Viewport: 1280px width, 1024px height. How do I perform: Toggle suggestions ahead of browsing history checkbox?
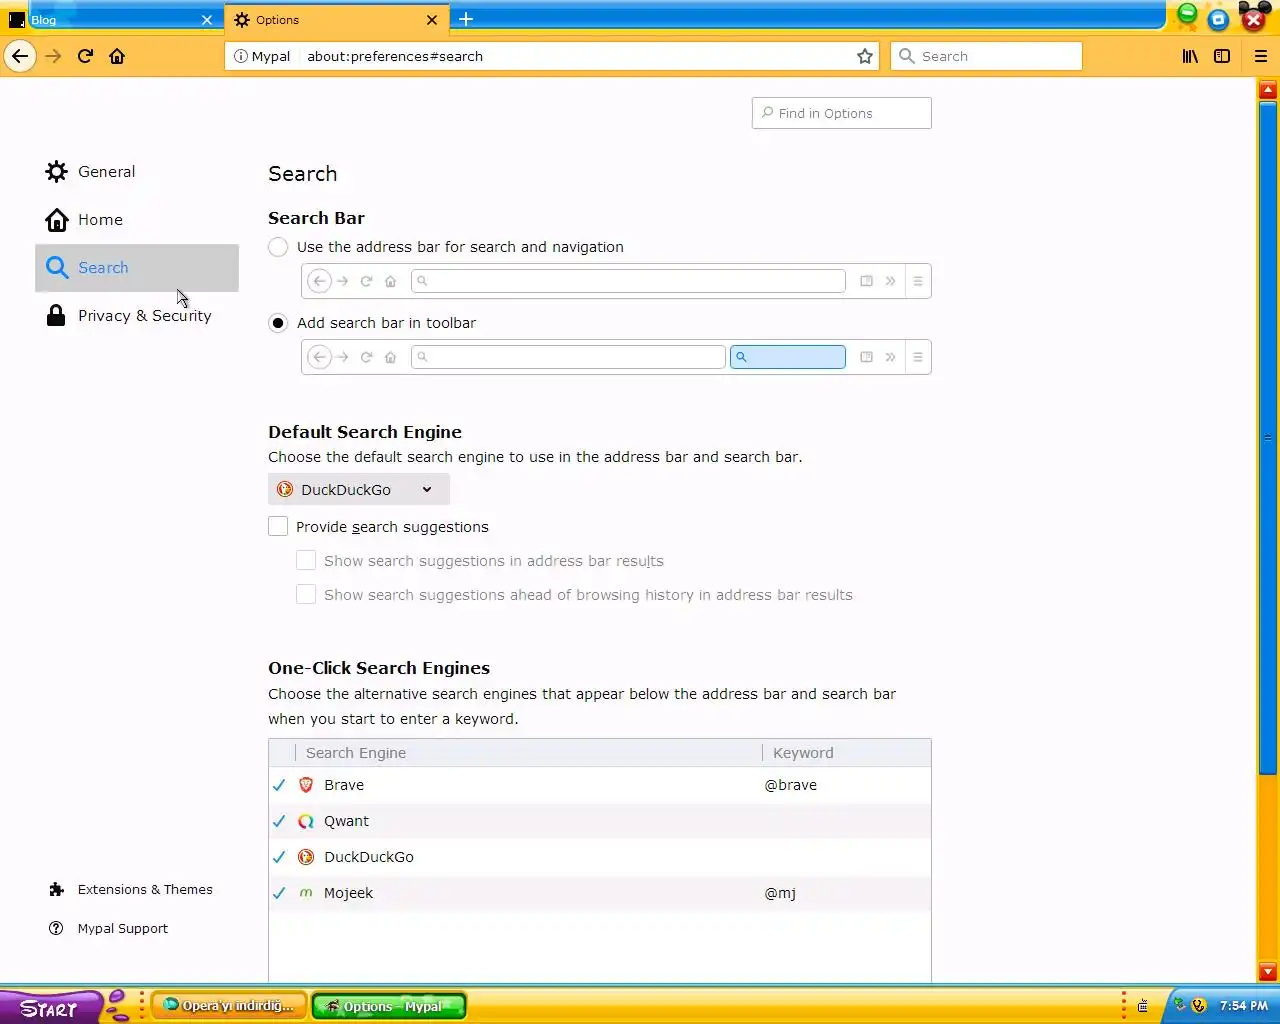[x=306, y=594]
